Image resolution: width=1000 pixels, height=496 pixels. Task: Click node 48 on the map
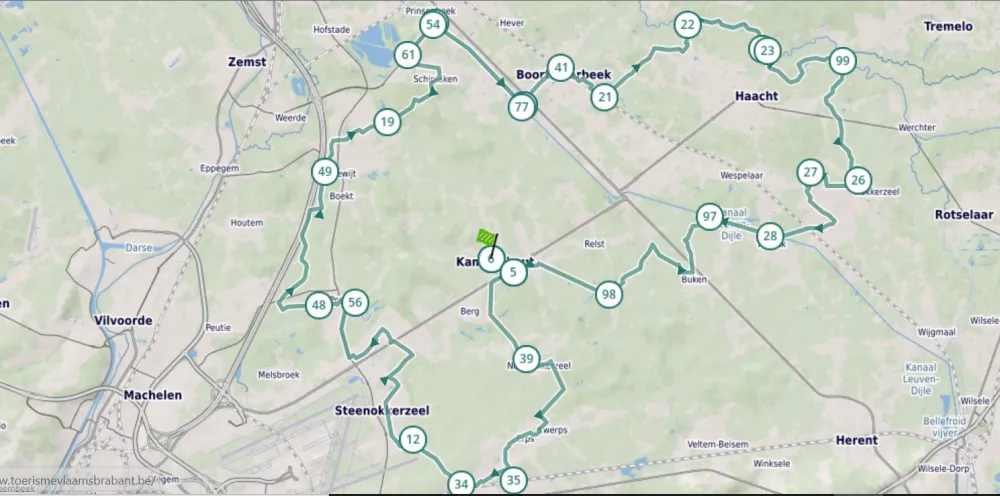pos(319,306)
